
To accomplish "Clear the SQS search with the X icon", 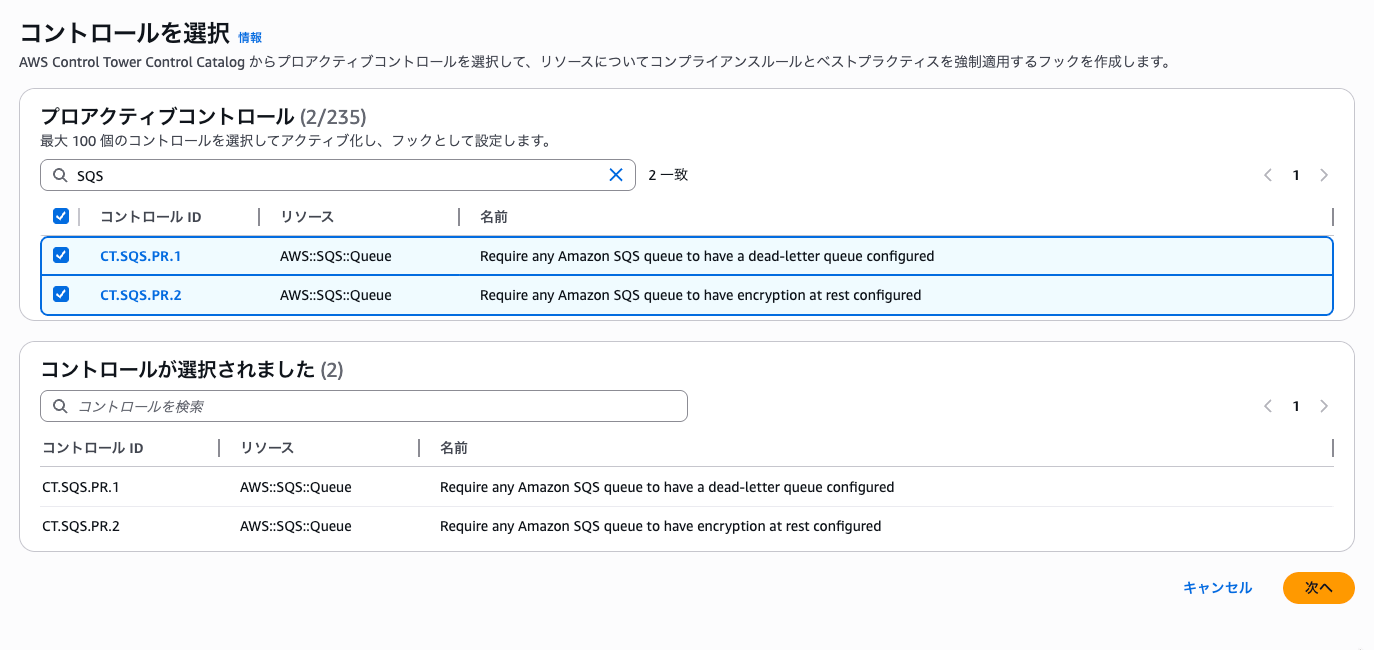I will [616, 175].
